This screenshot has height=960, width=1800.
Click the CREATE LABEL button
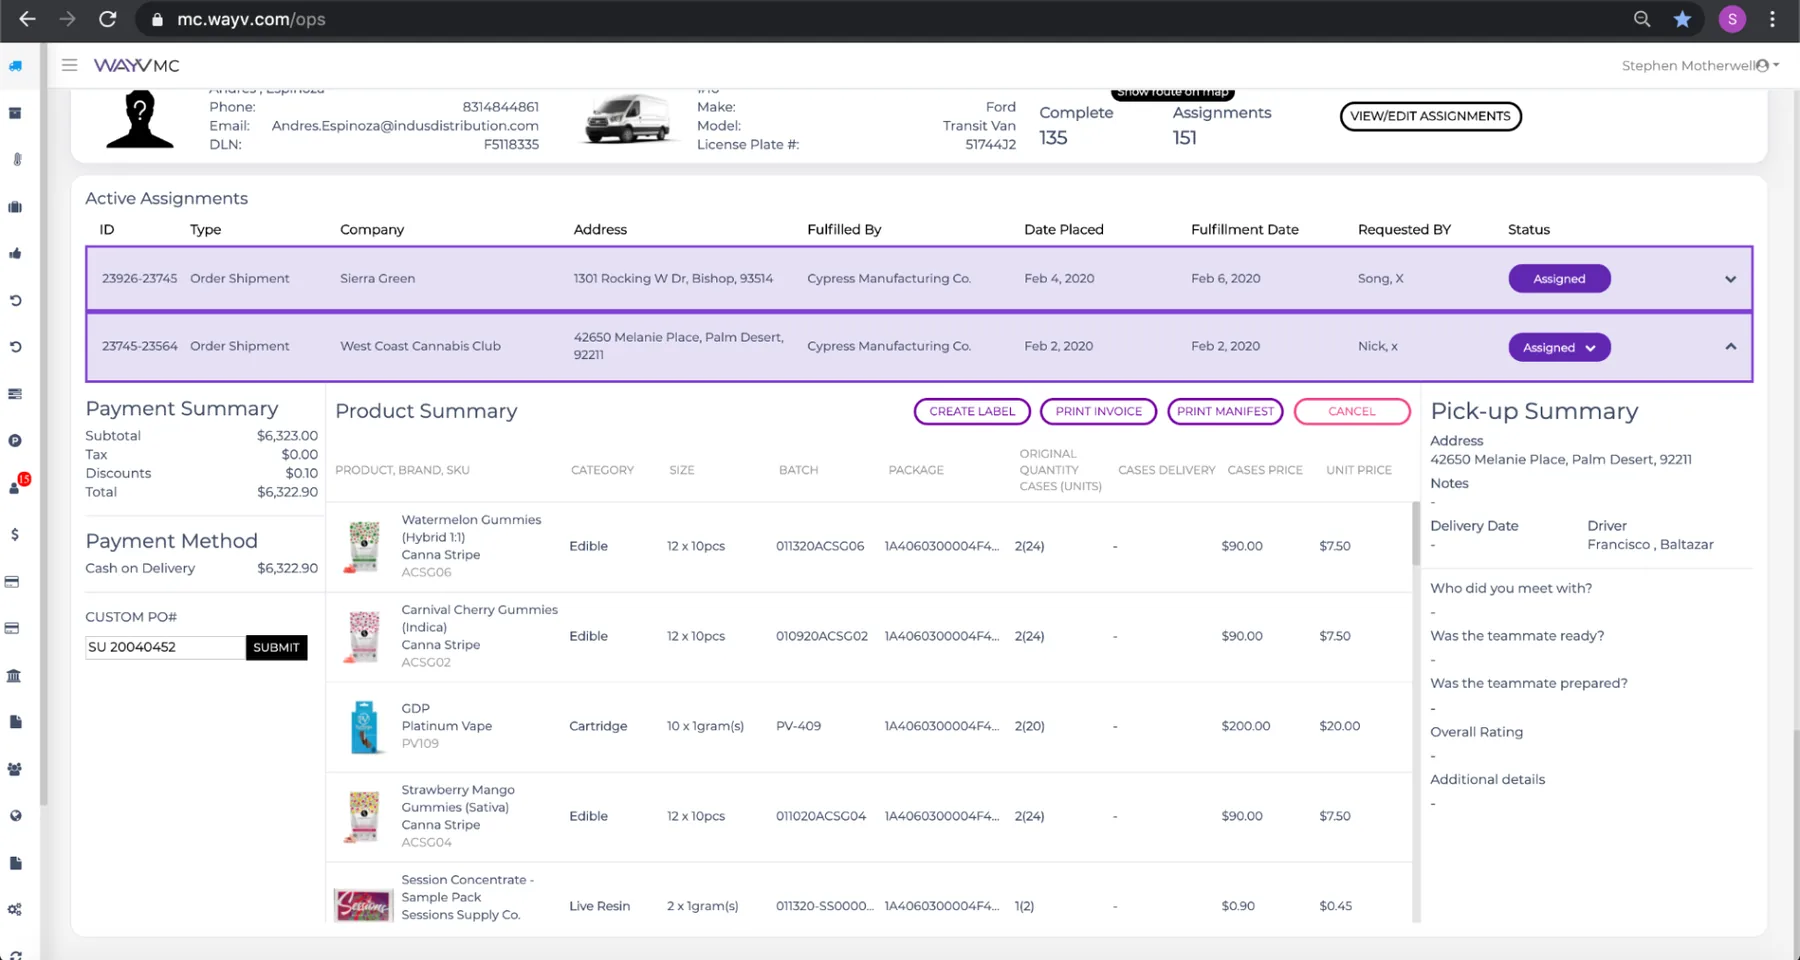tap(972, 411)
